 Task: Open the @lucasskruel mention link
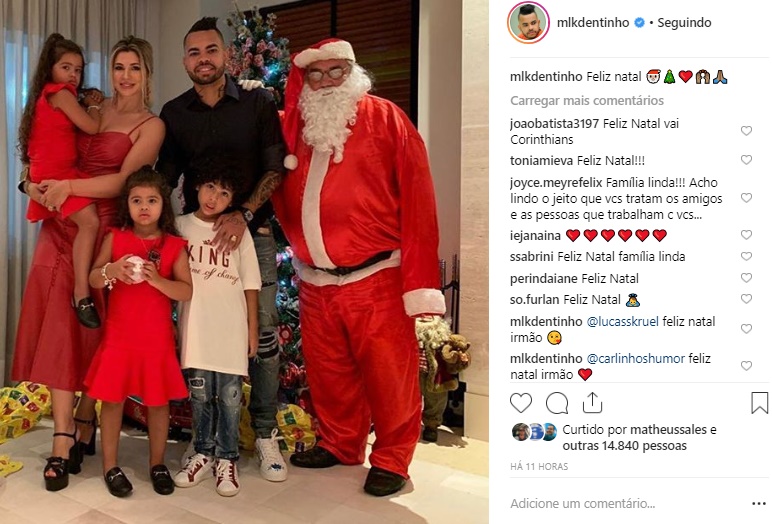pyautogui.click(x=623, y=322)
